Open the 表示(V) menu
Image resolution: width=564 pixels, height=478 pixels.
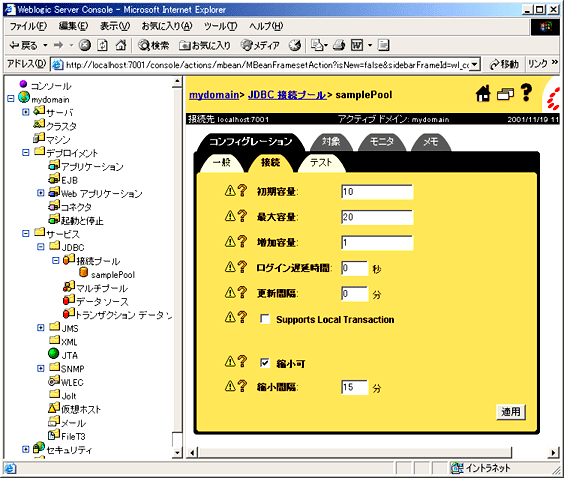[x=115, y=26]
